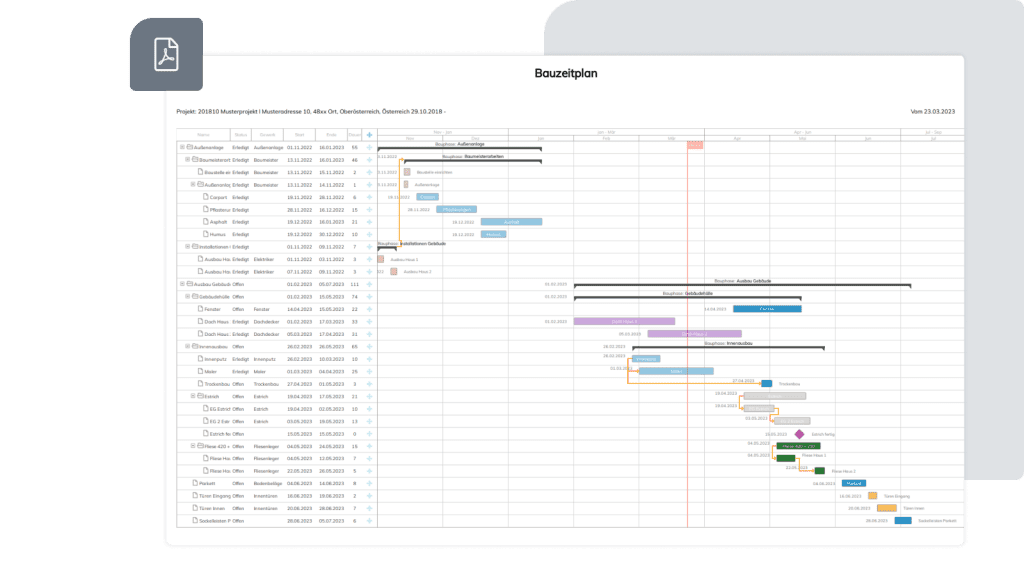Click the folder icon next to Innenausbau
1024x576 pixels.
(x=194, y=348)
